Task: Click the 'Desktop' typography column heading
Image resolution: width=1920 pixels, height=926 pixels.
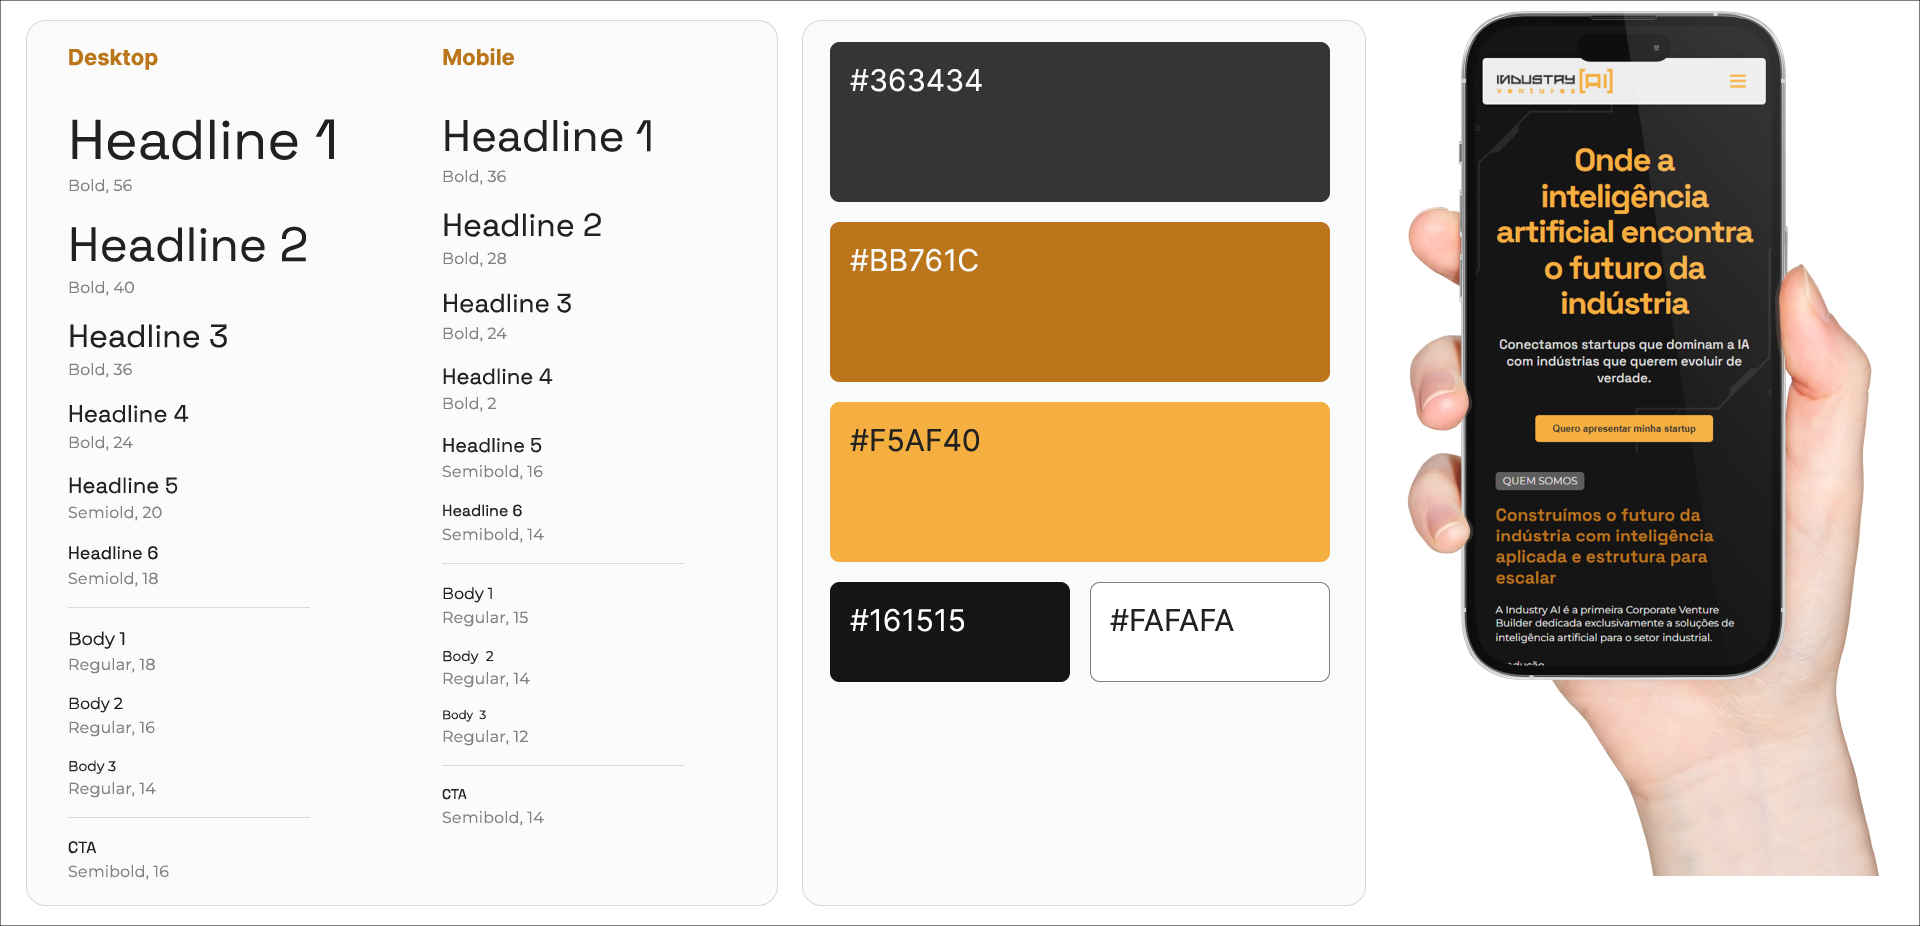Action: (113, 58)
